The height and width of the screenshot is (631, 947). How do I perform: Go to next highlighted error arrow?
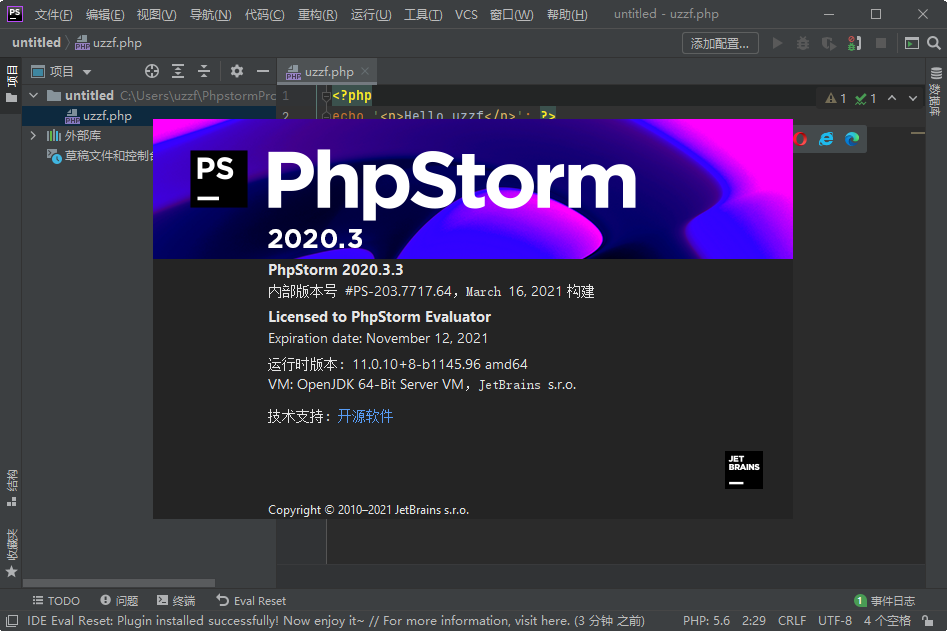(x=913, y=98)
